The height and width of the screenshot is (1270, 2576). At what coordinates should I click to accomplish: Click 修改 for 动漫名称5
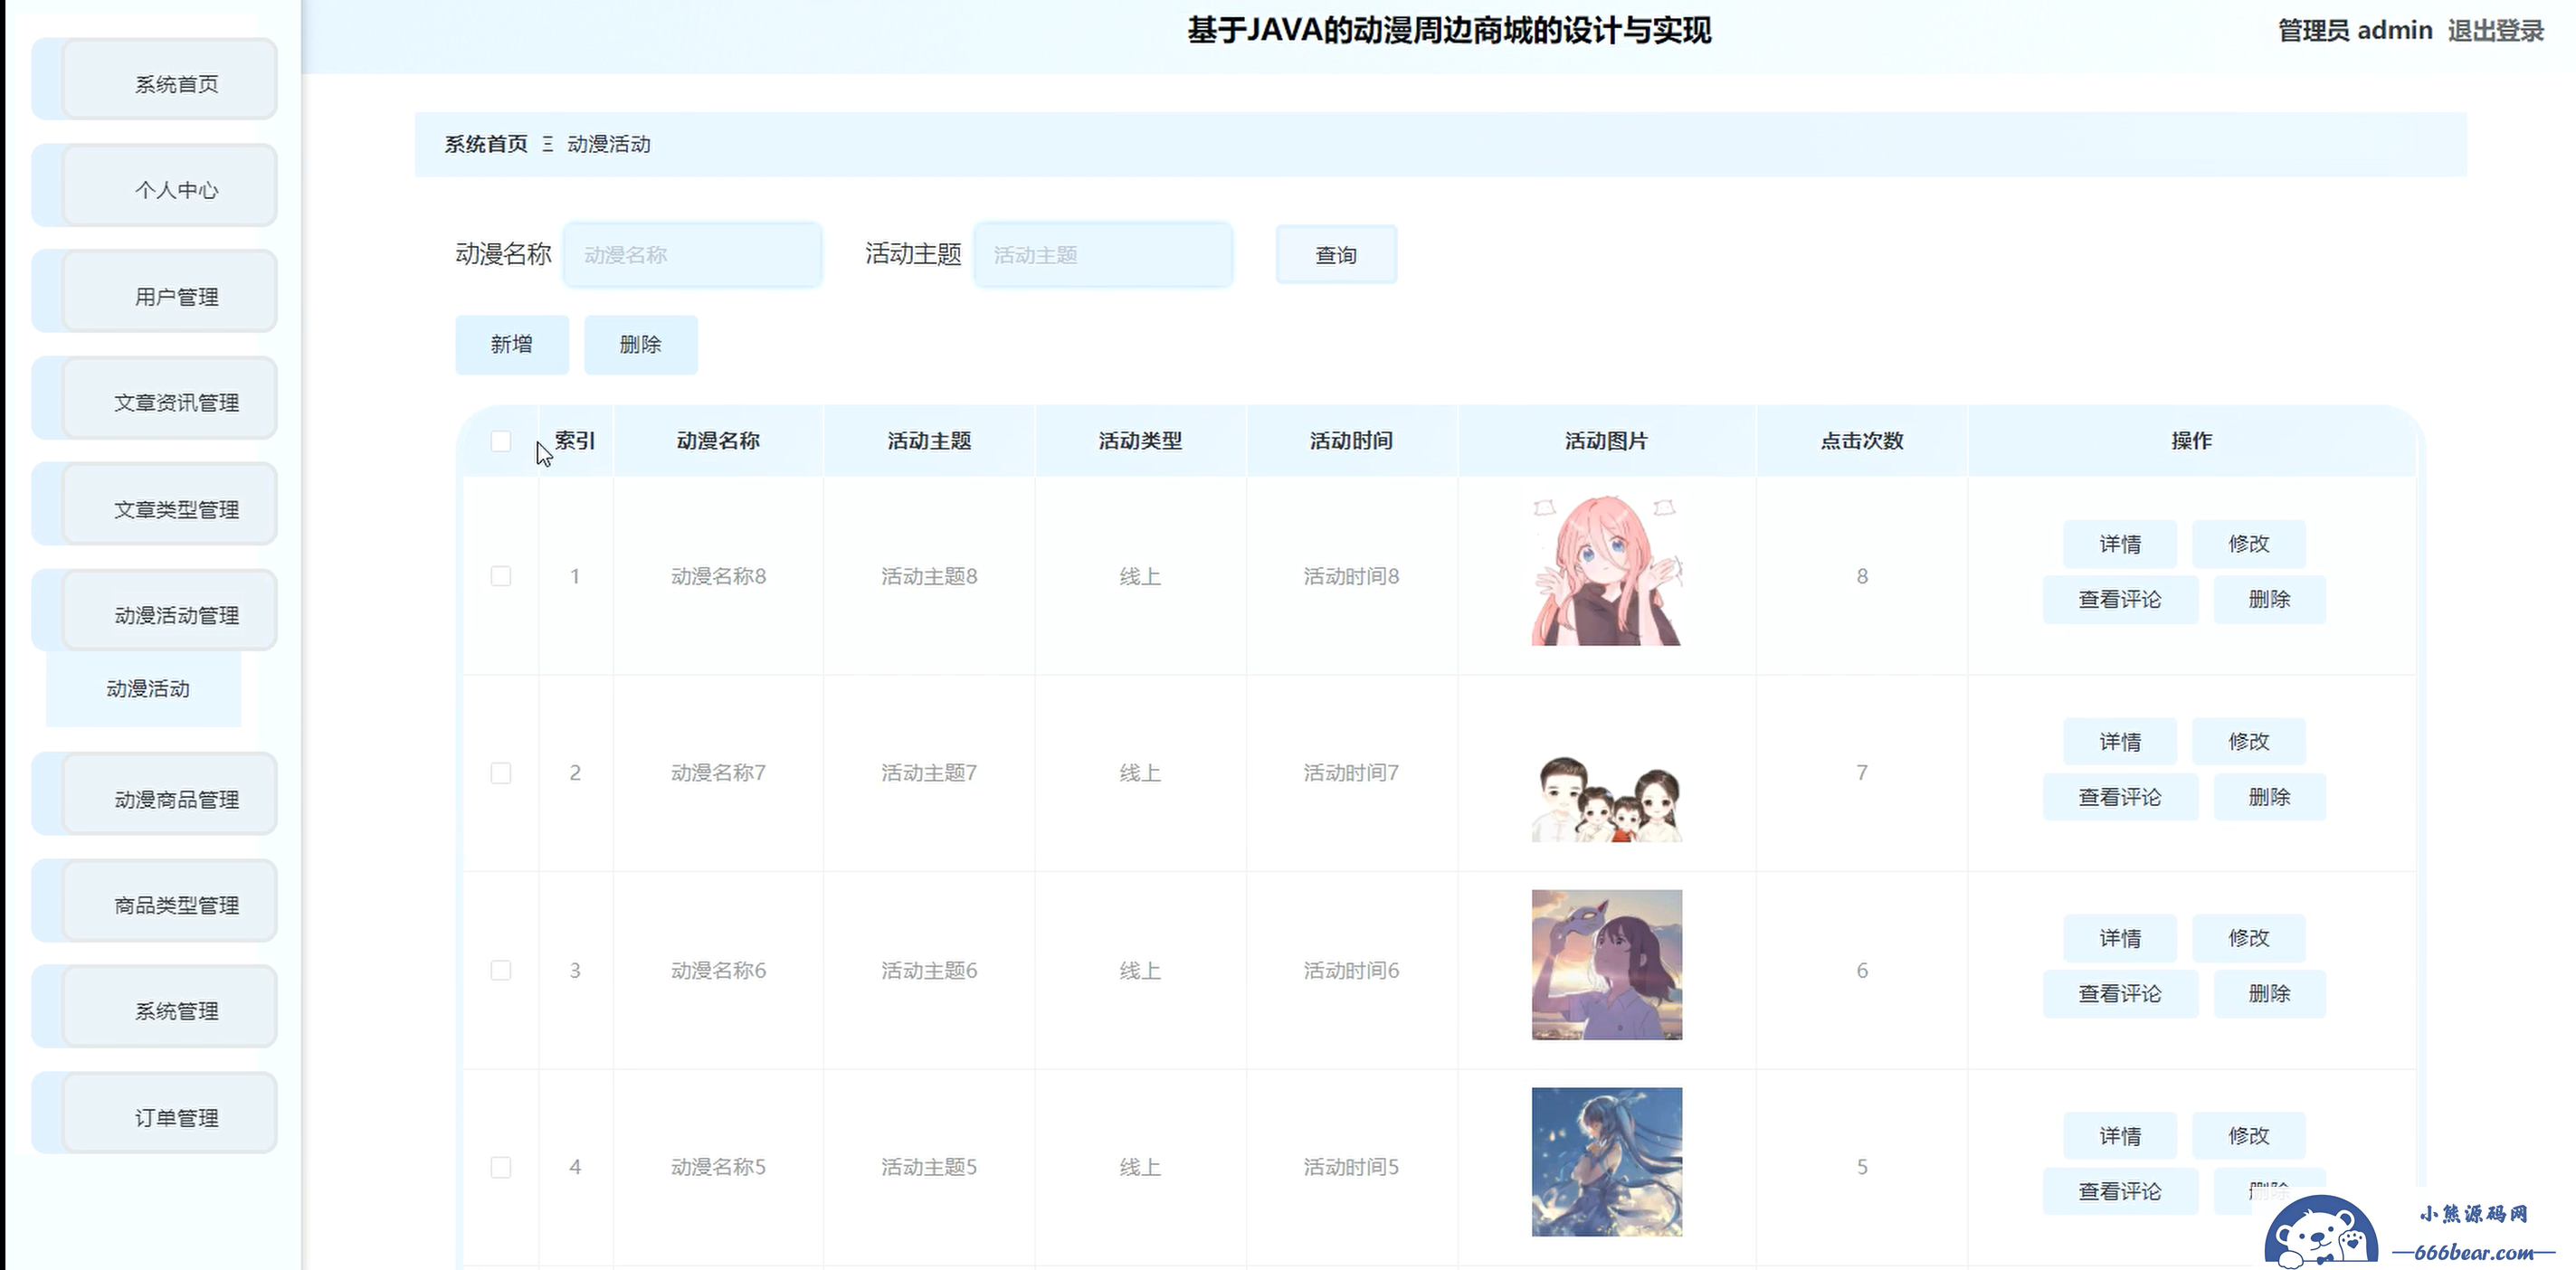click(x=2249, y=1136)
